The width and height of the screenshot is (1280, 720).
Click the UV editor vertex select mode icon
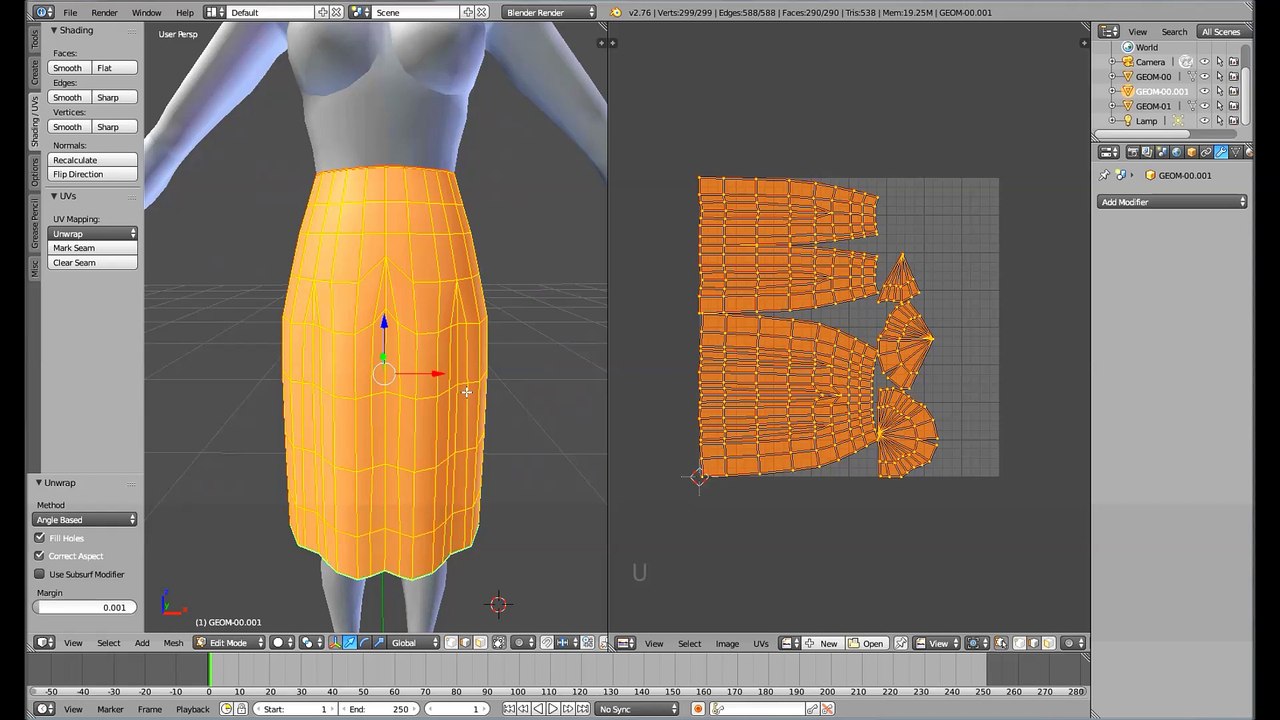[x=1019, y=643]
